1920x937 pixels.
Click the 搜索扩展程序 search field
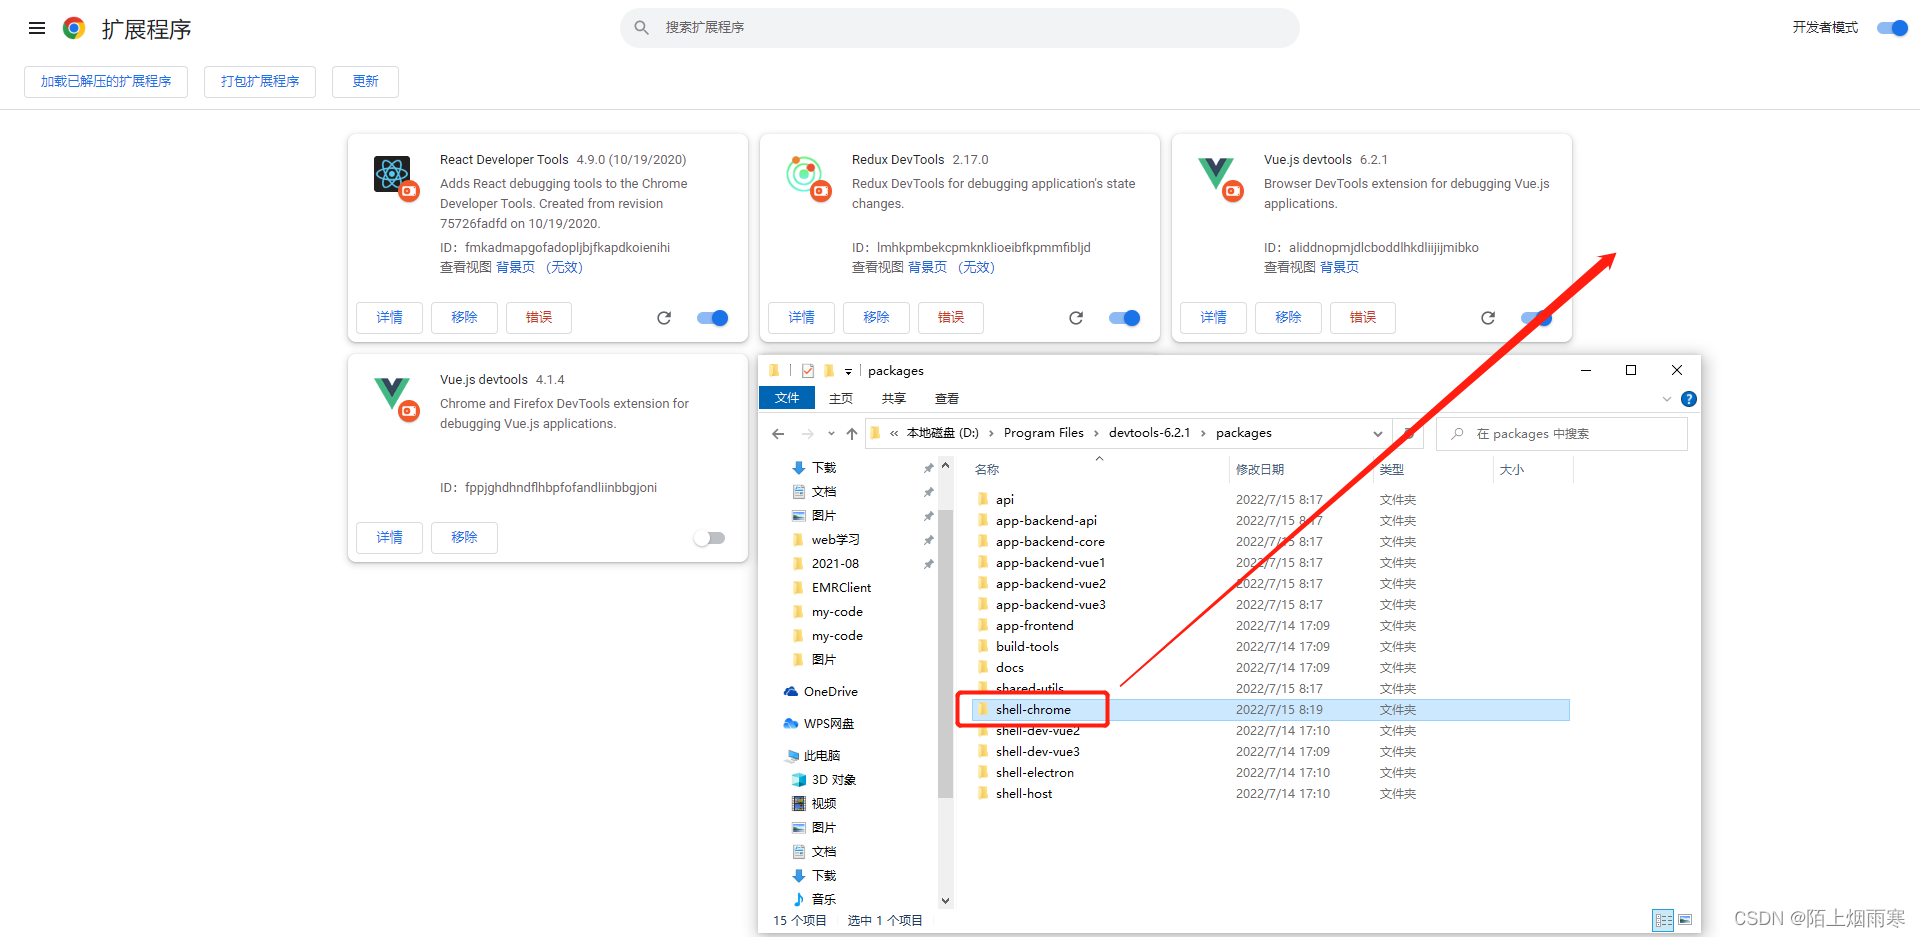pyautogui.click(x=960, y=28)
